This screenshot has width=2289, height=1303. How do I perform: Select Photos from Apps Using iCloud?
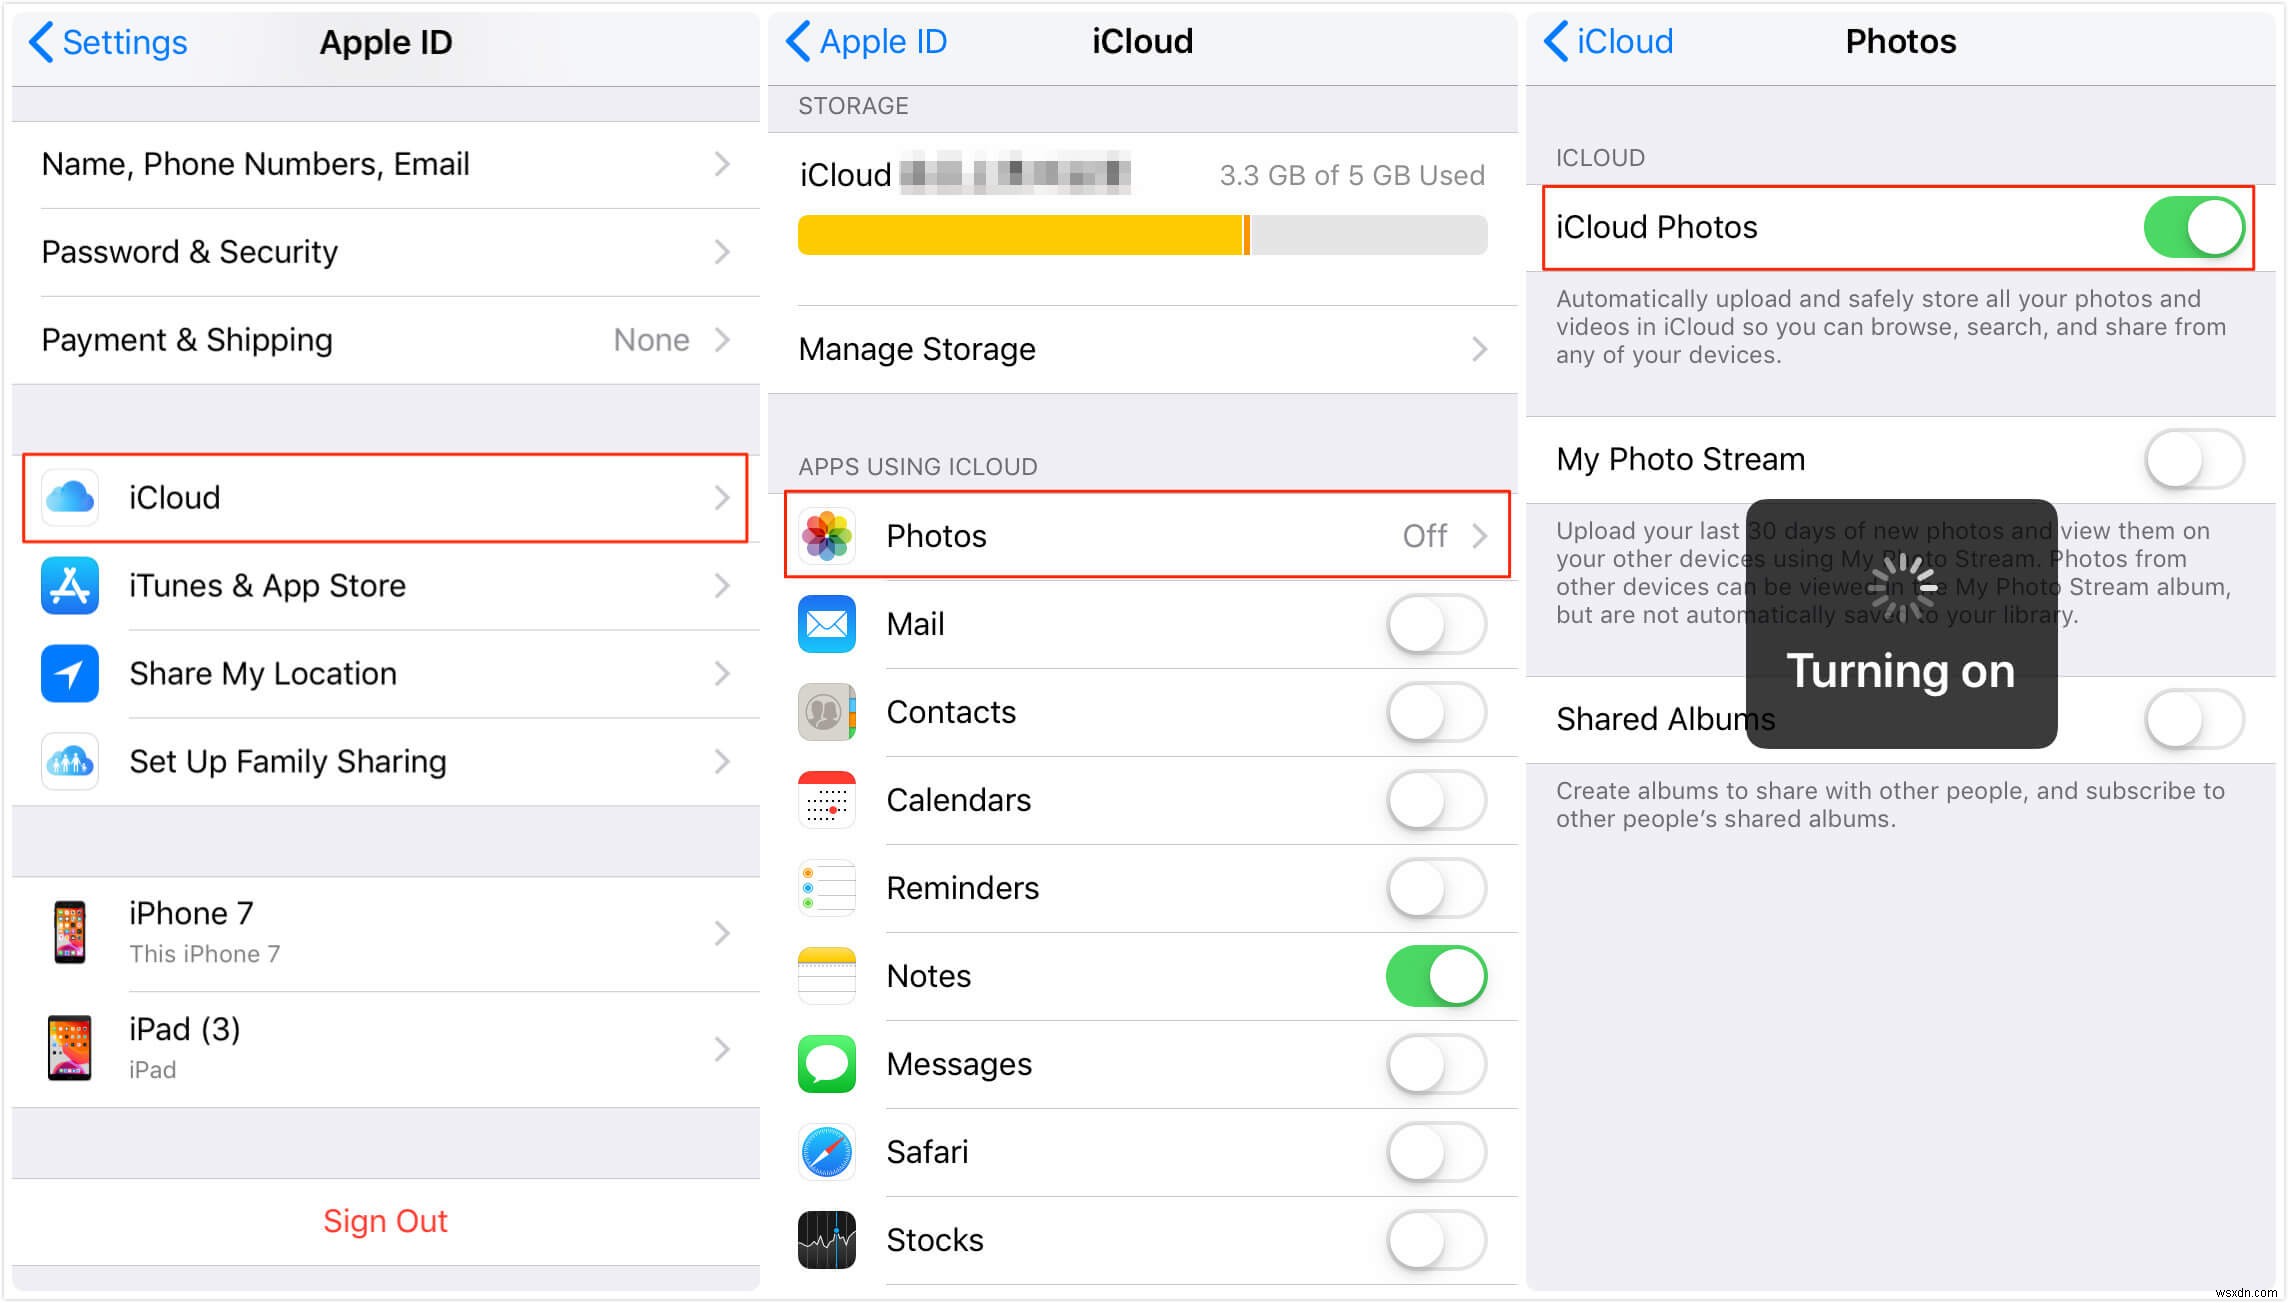point(1143,534)
